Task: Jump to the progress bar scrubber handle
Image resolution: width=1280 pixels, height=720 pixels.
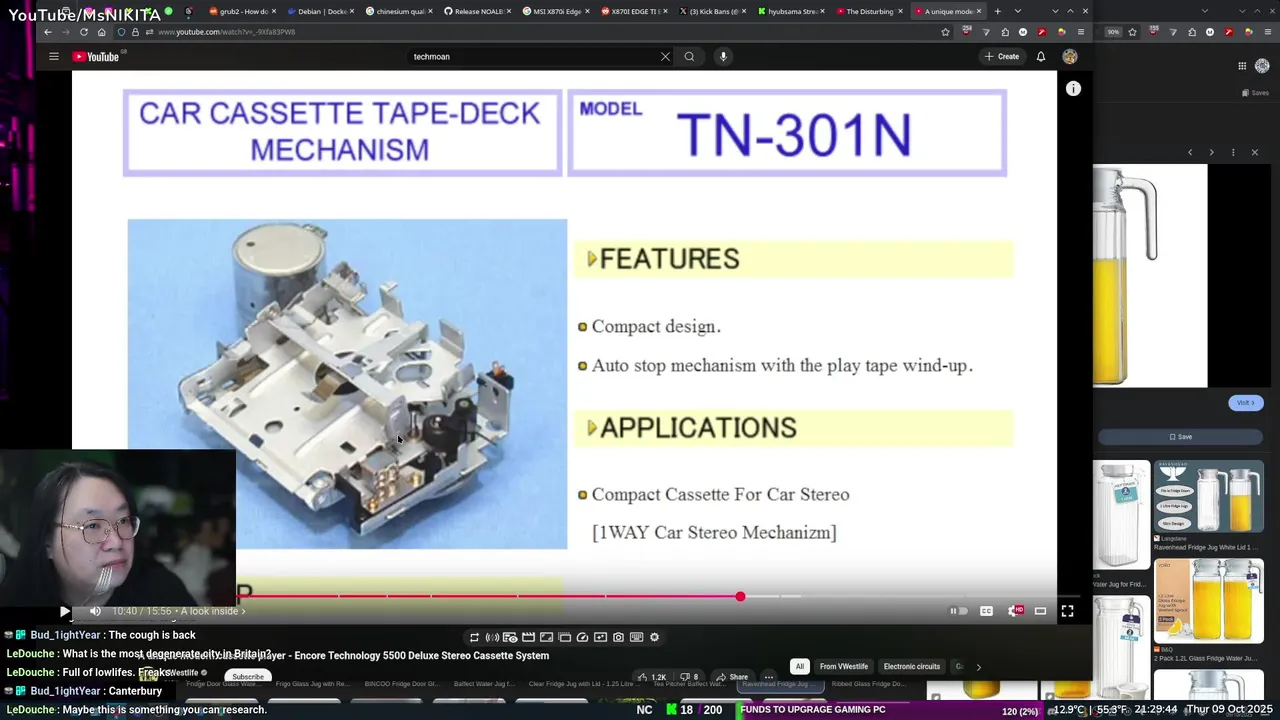Action: [x=740, y=597]
